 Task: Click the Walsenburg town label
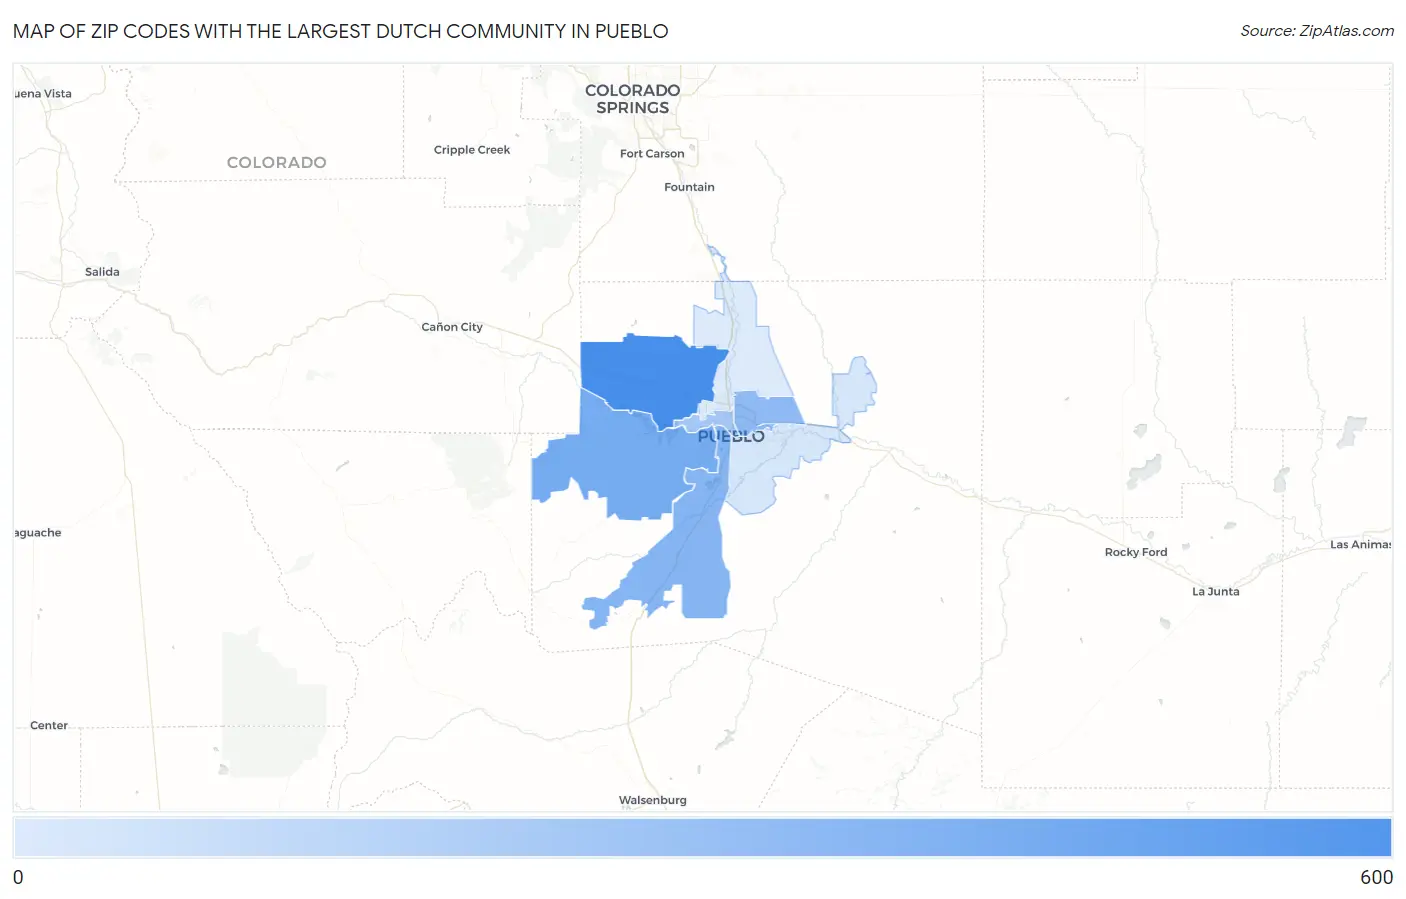(x=653, y=800)
